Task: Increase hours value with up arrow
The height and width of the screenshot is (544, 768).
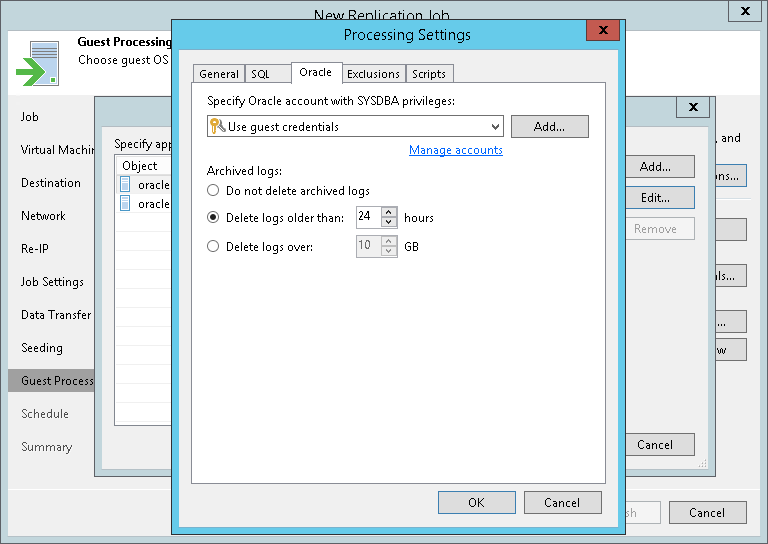Action: pyautogui.click(x=389, y=212)
